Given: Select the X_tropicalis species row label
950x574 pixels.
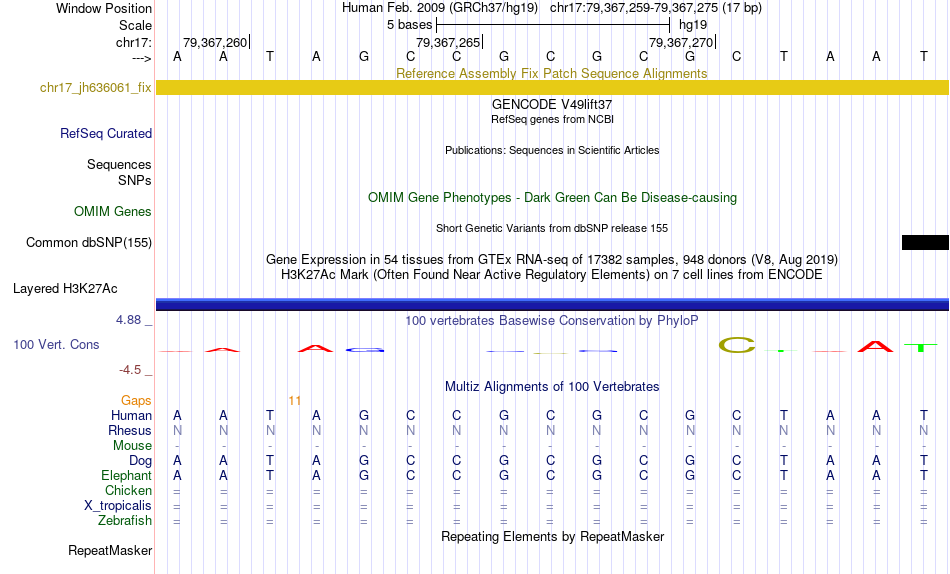Looking at the screenshot, I should click(x=118, y=506).
